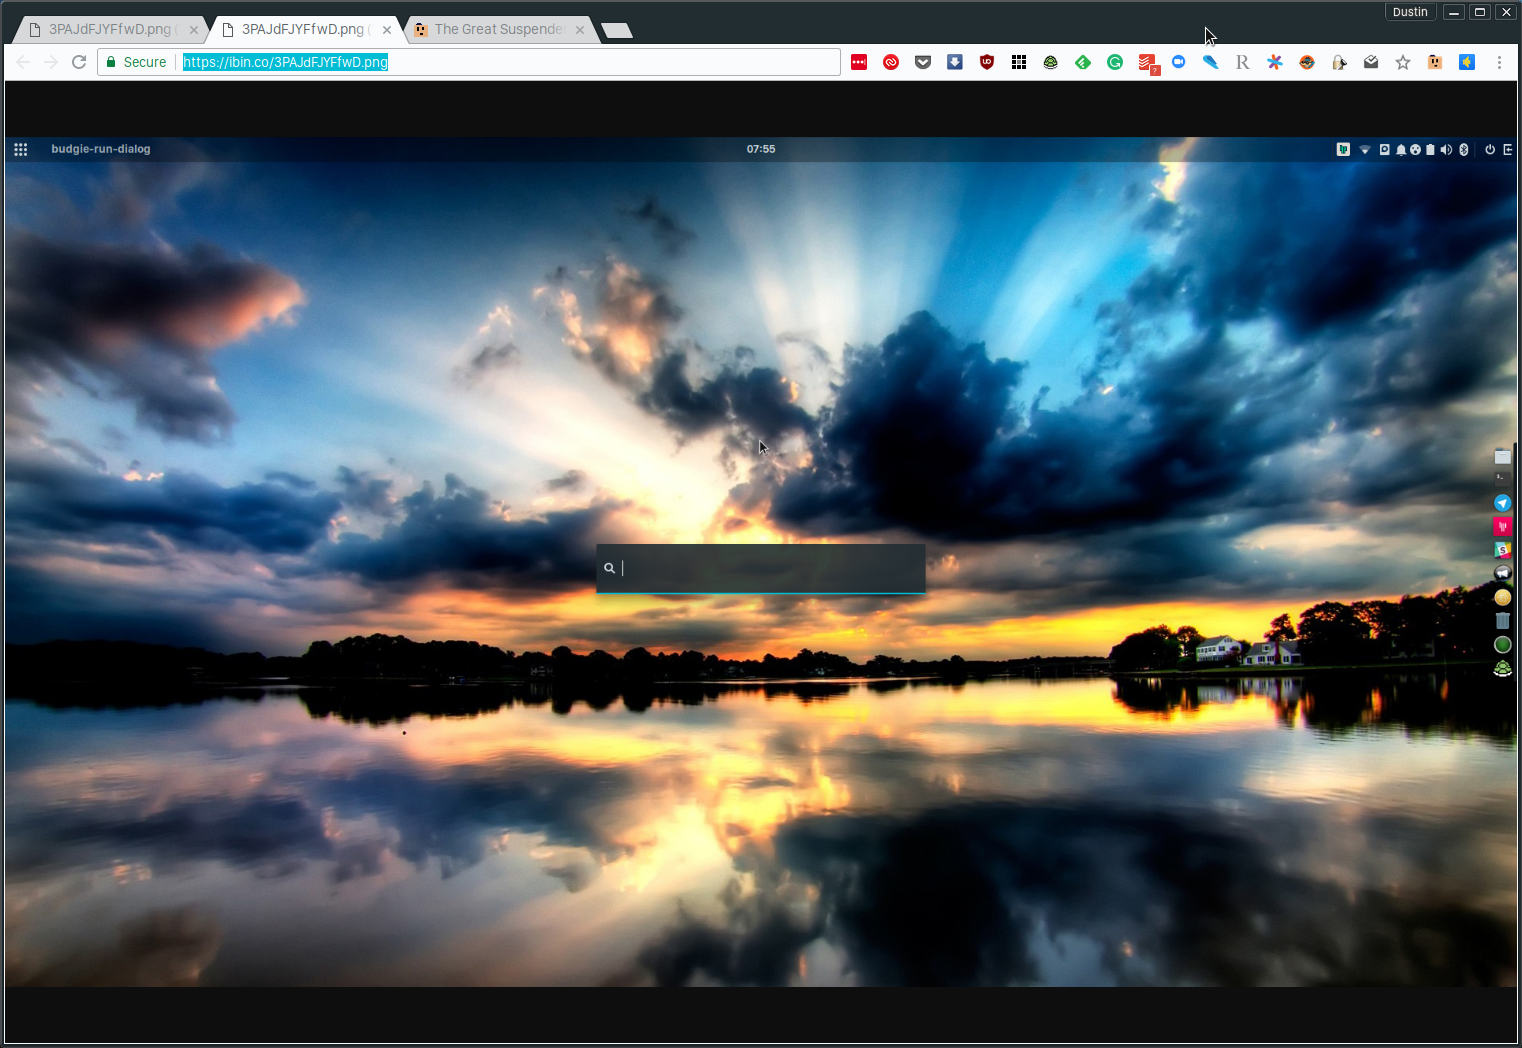Open the notifications bell icon
Screen dimensions: 1522x1048
pyautogui.click(x=1401, y=149)
